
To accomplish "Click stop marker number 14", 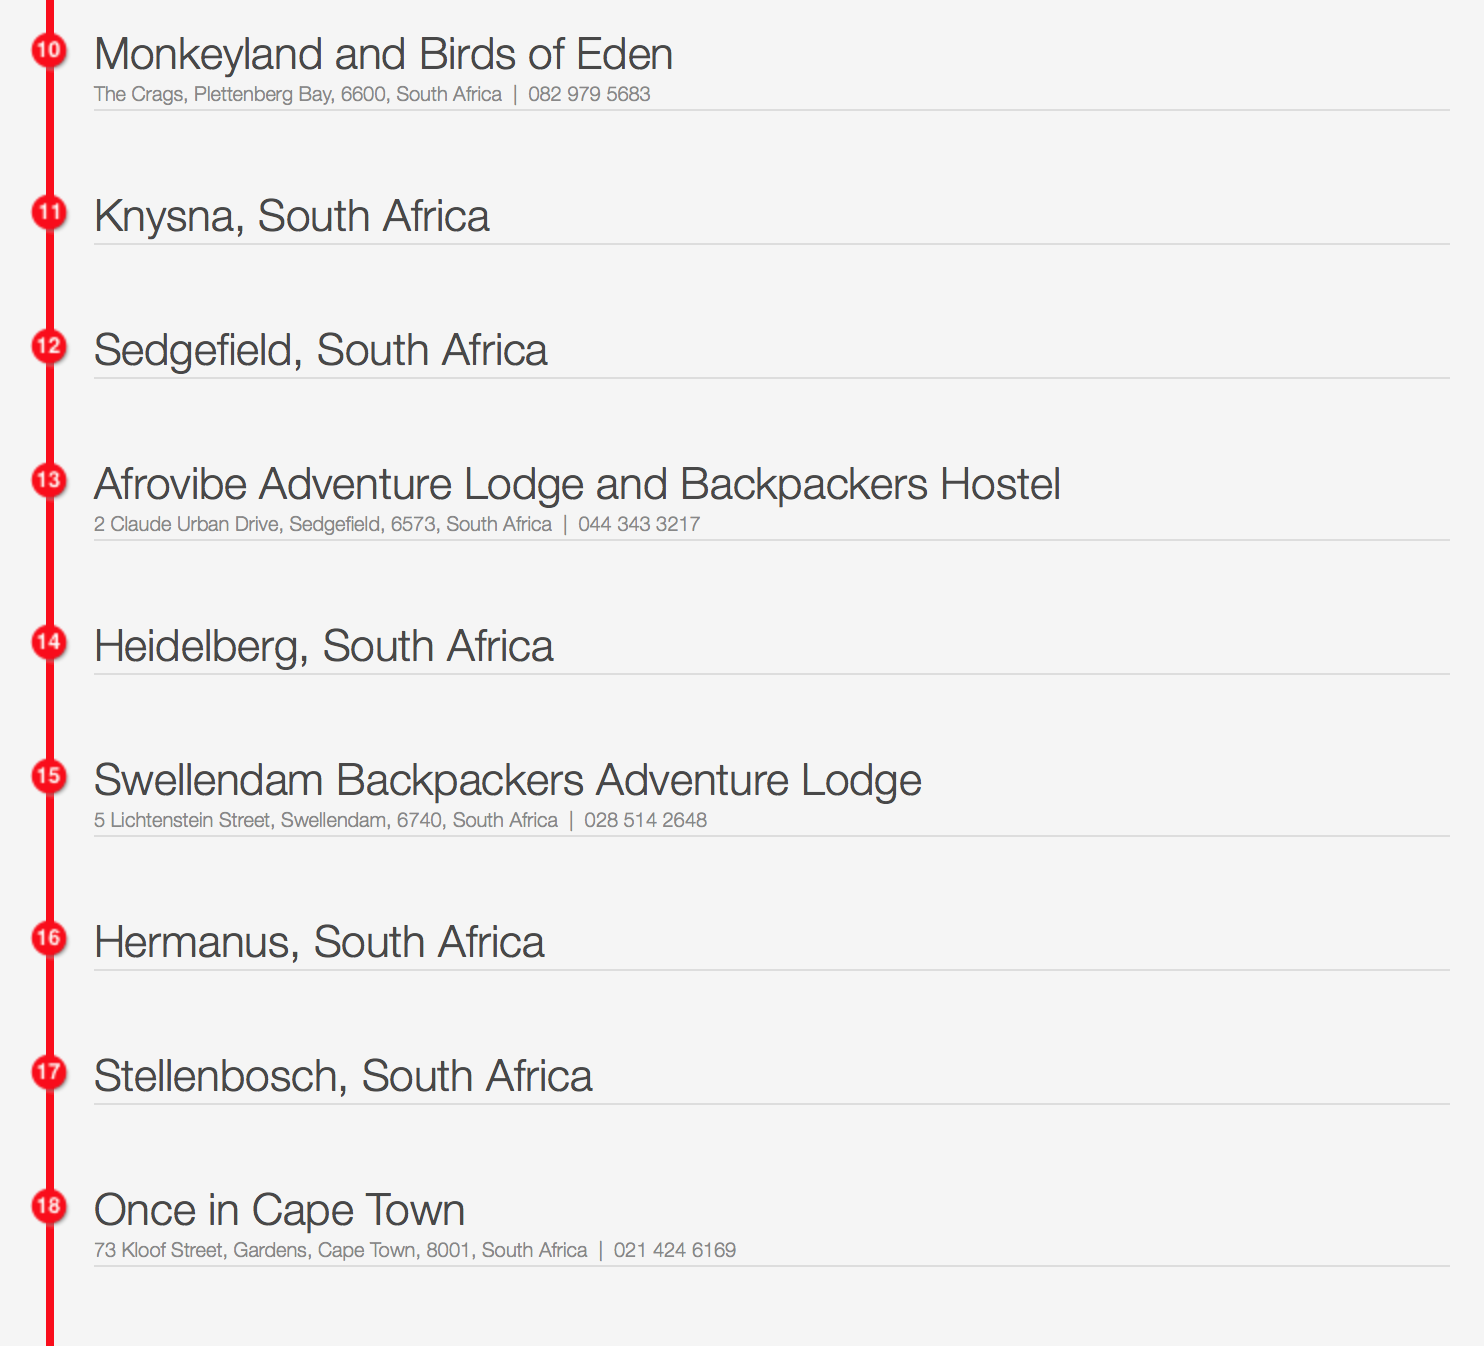I will pos(49,642).
